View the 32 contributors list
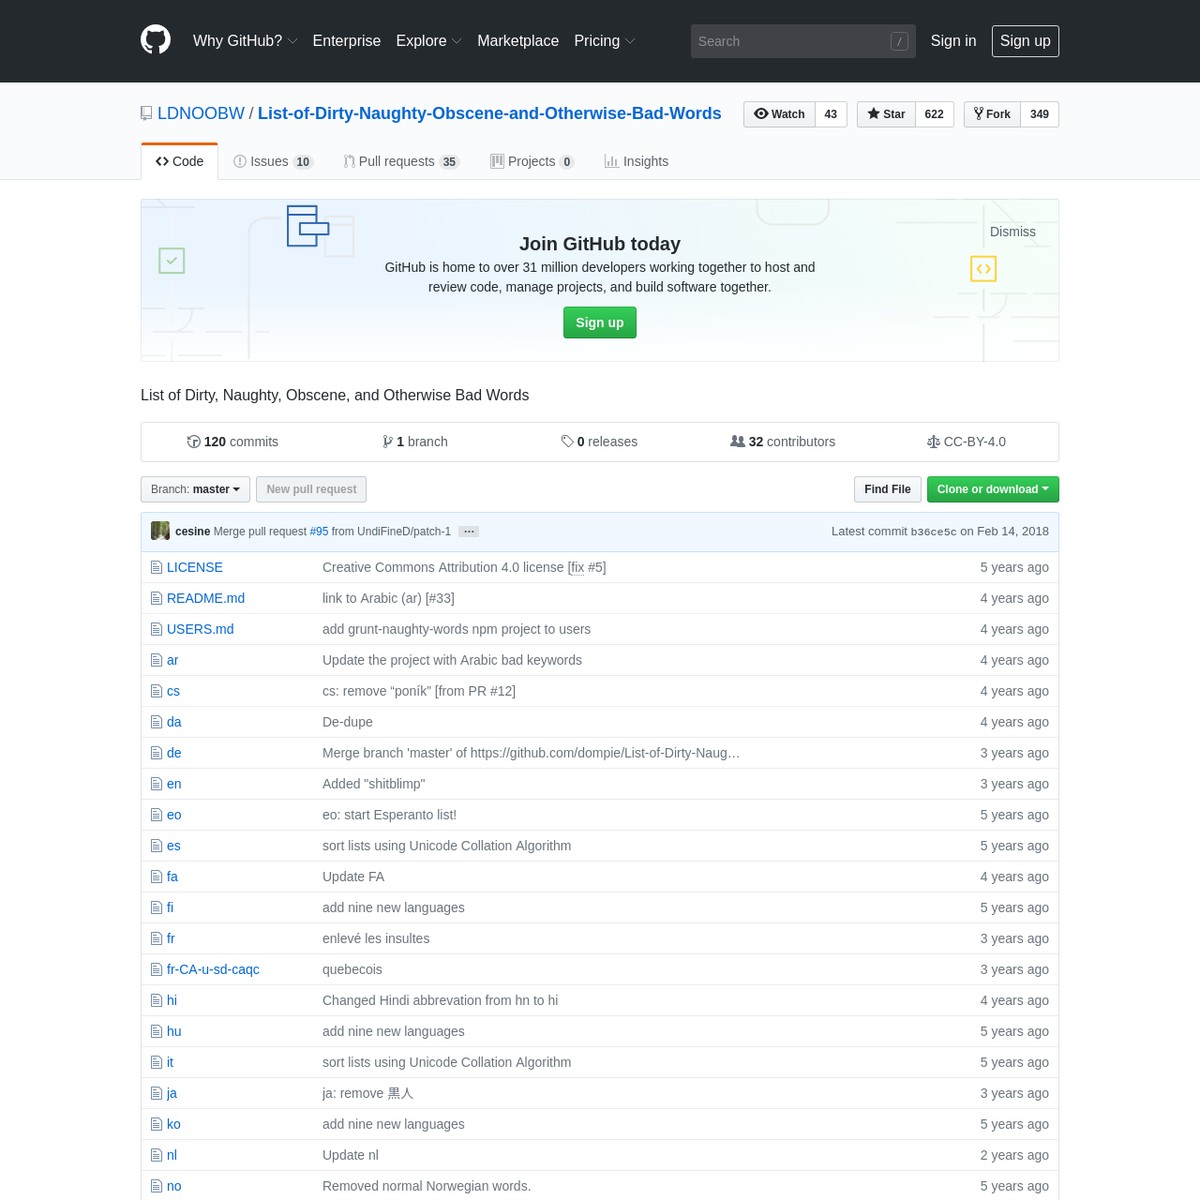This screenshot has height=1200, width=1200. point(783,441)
